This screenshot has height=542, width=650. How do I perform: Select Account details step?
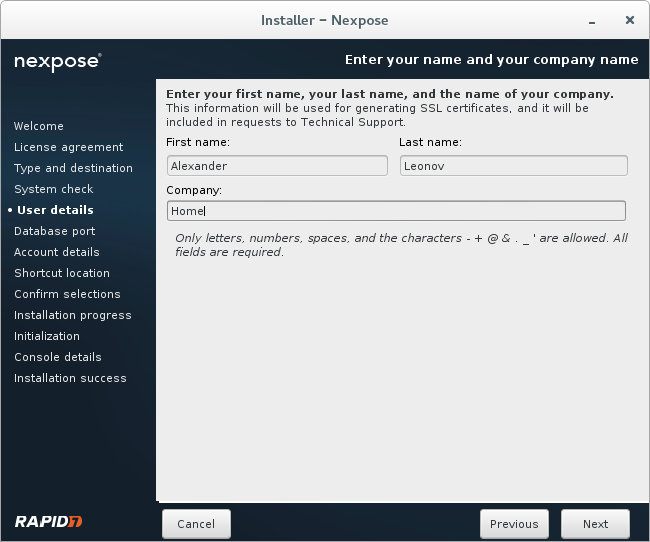(x=56, y=252)
